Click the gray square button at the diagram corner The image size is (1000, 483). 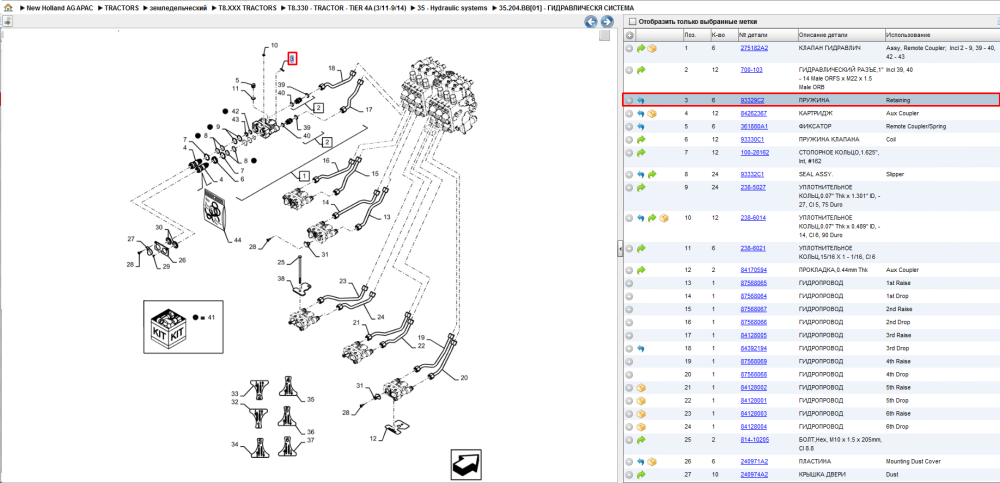pos(605,36)
